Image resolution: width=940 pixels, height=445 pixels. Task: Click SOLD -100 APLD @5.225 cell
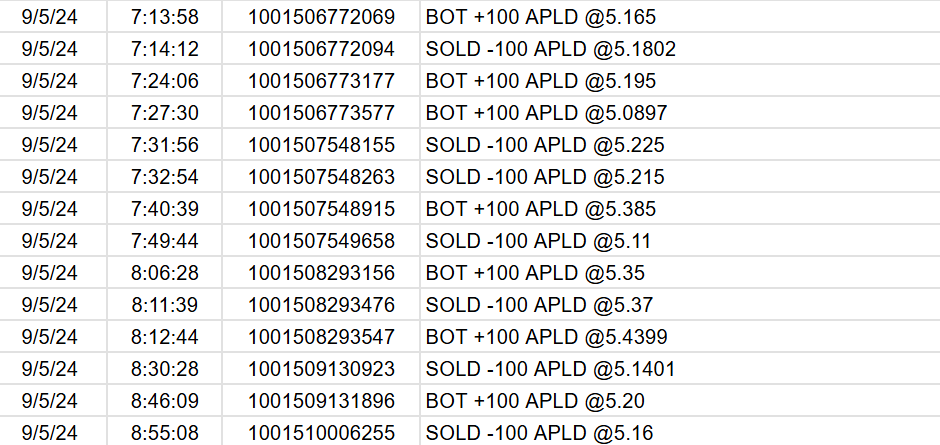point(545,145)
